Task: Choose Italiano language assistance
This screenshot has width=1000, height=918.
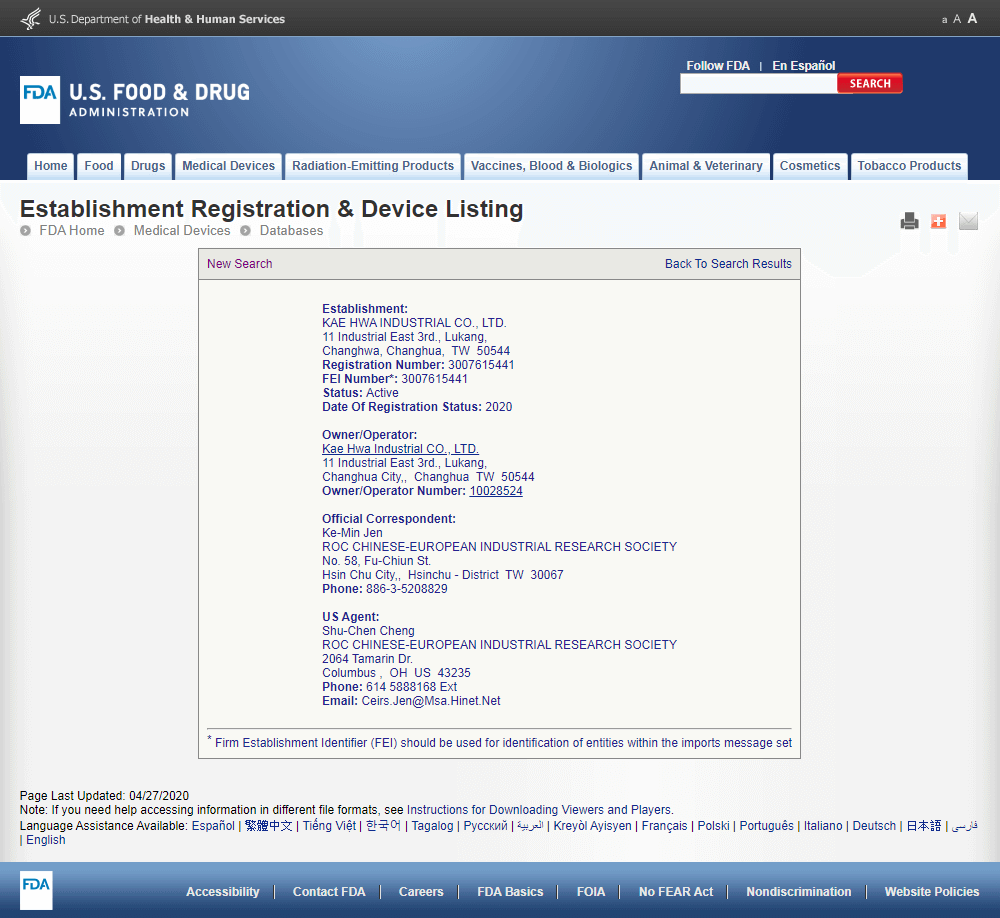Action: [823, 825]
